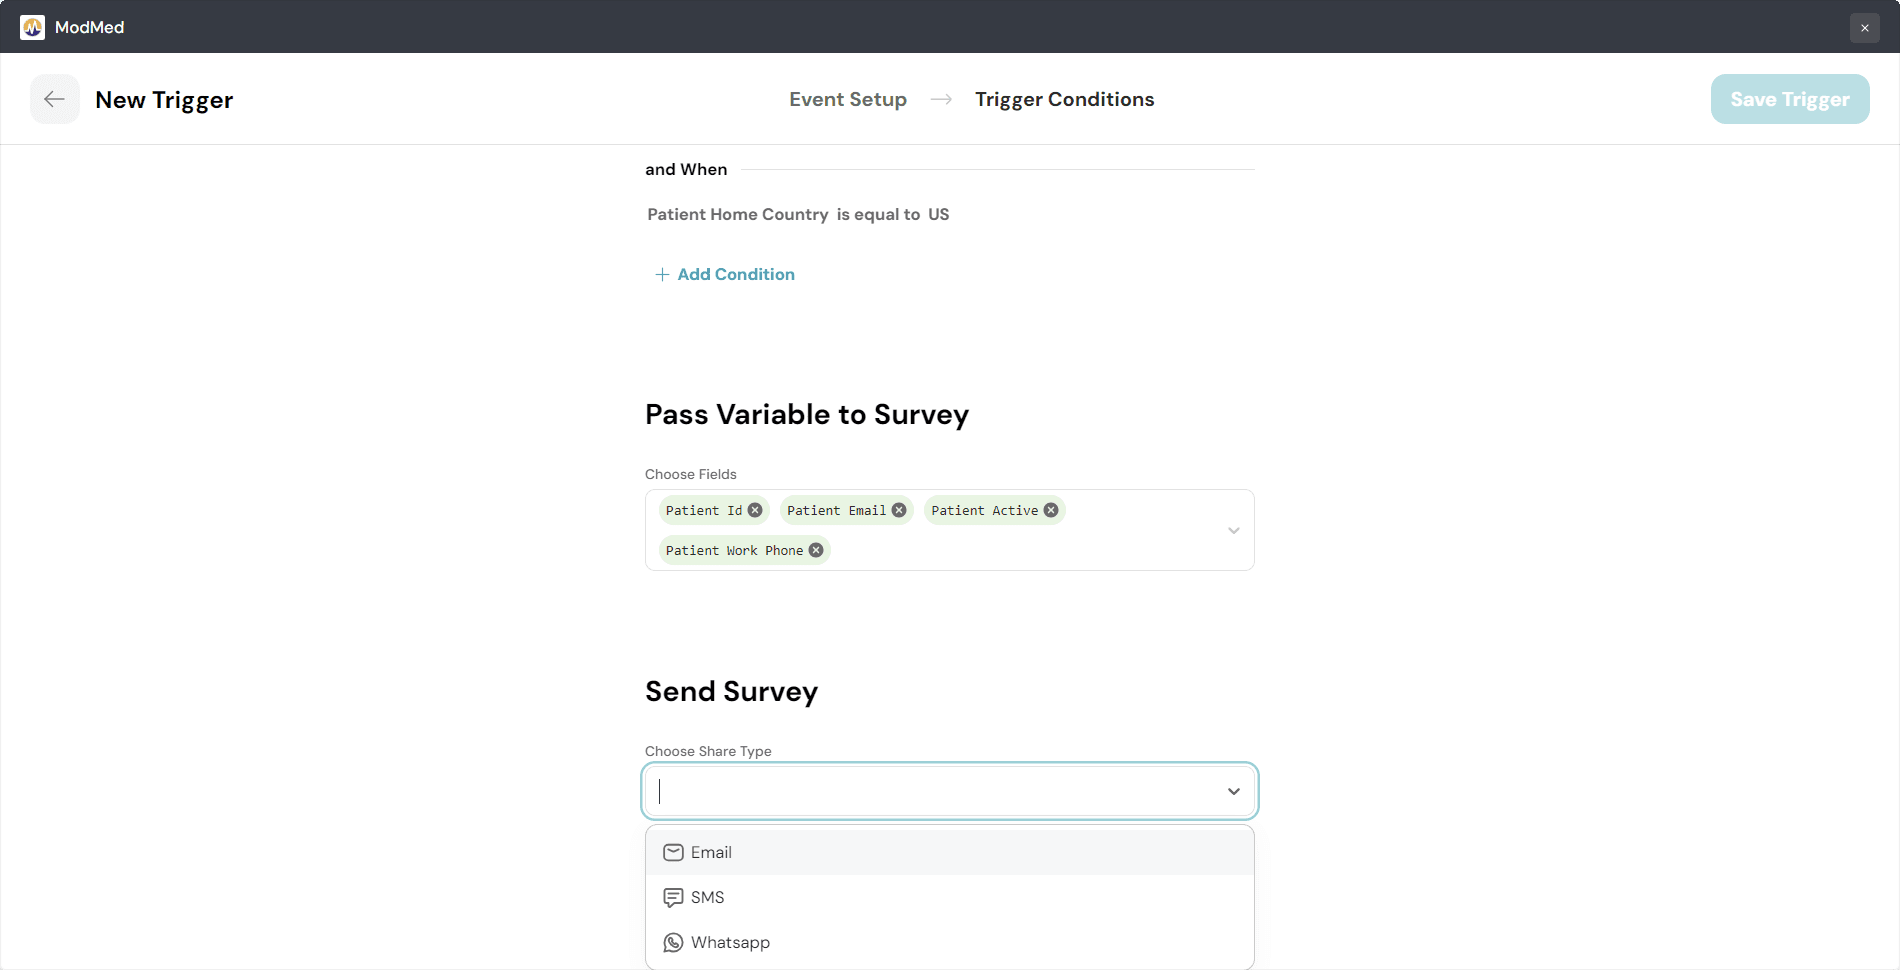Screen dimensions: 1900x970
Task: Go to the Event Setup step
Action: [x=847, y=99]
